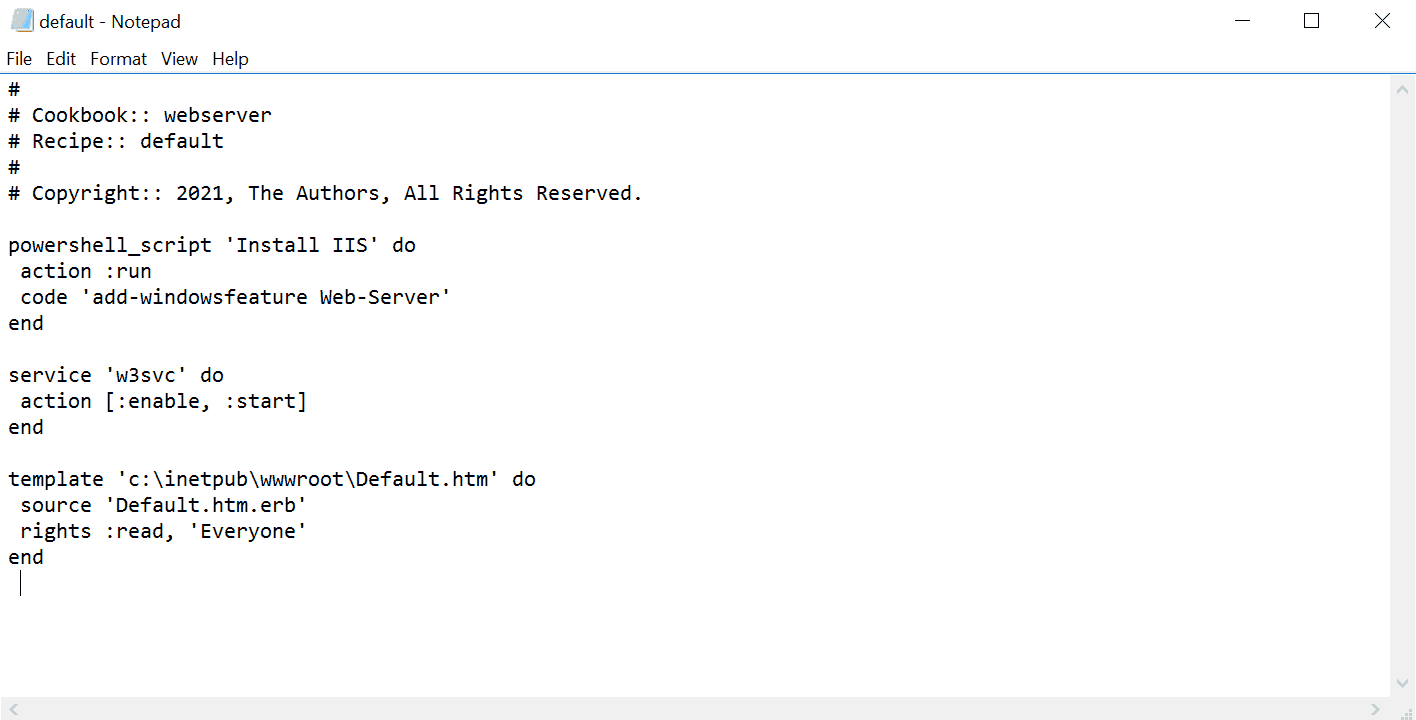Click on 'action :run' line
The image size is (1416, 720).
(x=86, y=271)
